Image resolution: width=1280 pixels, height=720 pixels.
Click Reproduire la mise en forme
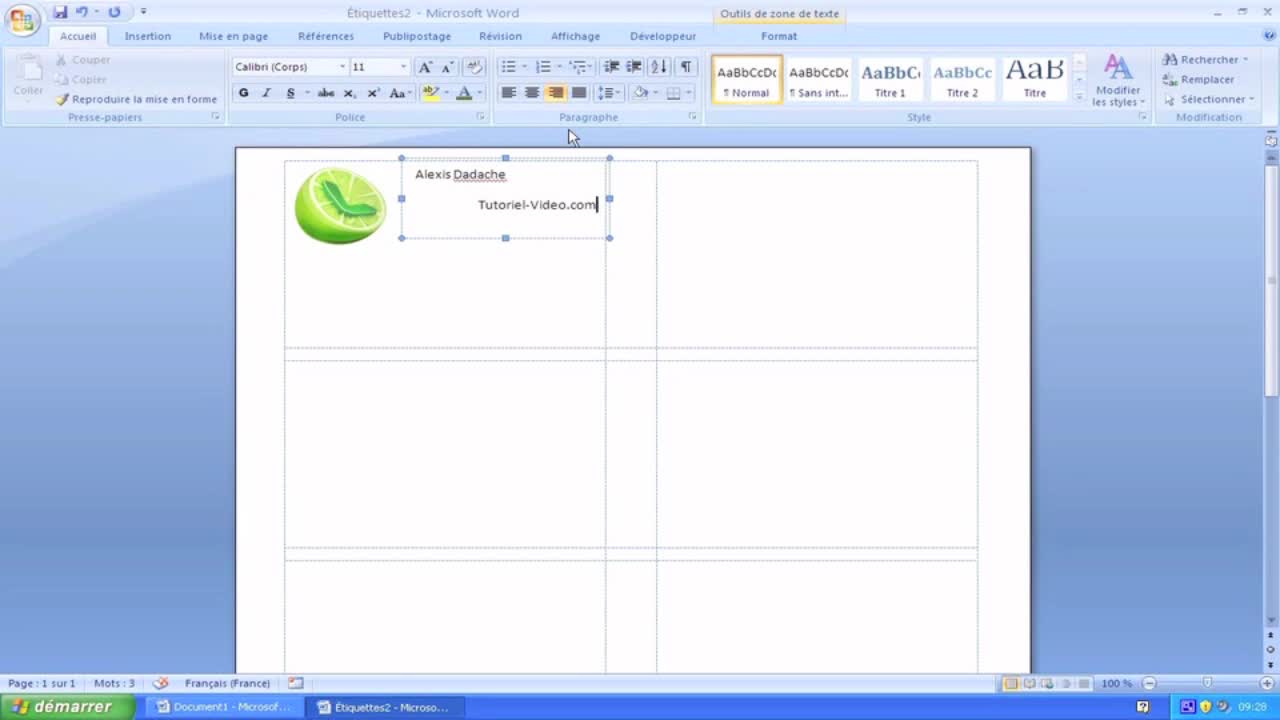[x=136, y=99]
